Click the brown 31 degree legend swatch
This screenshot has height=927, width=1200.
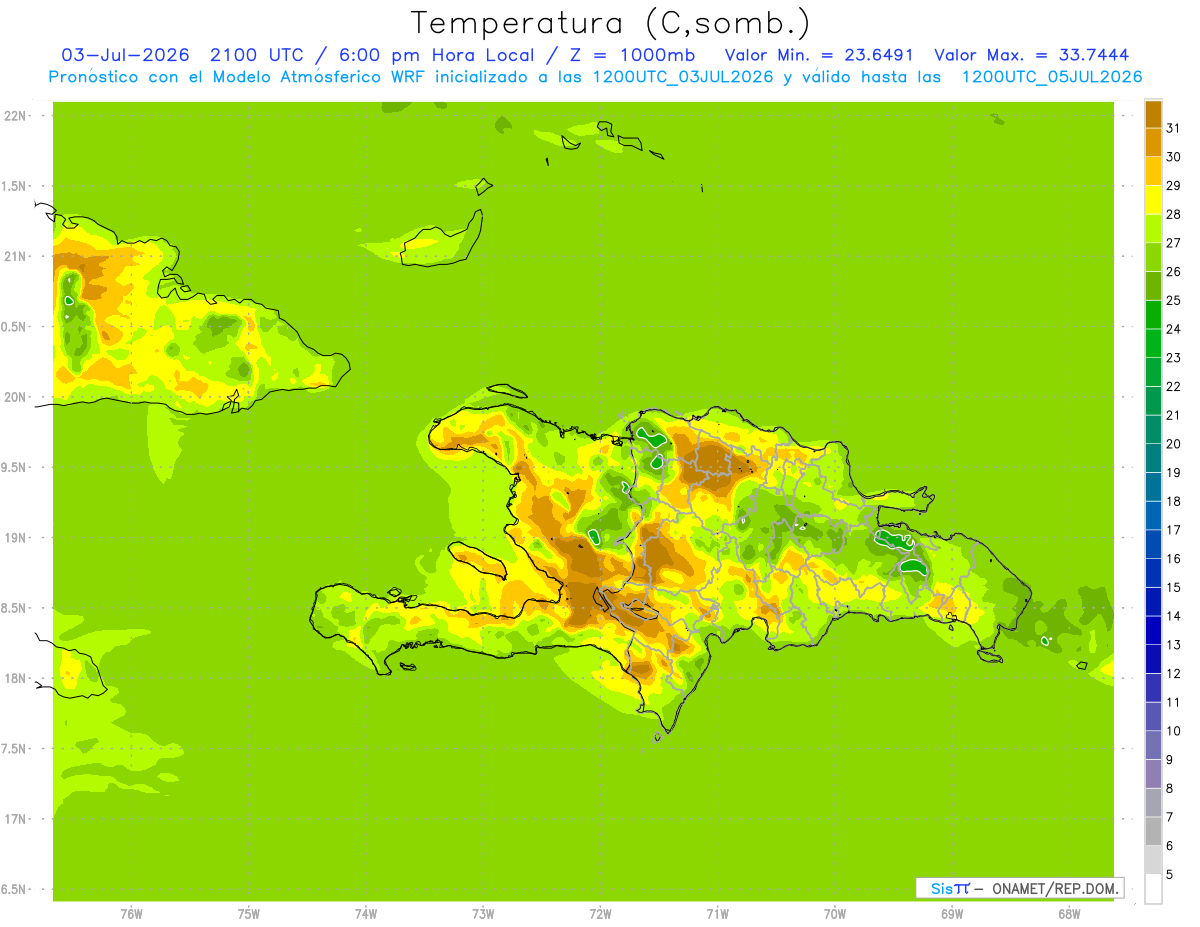1153,114
